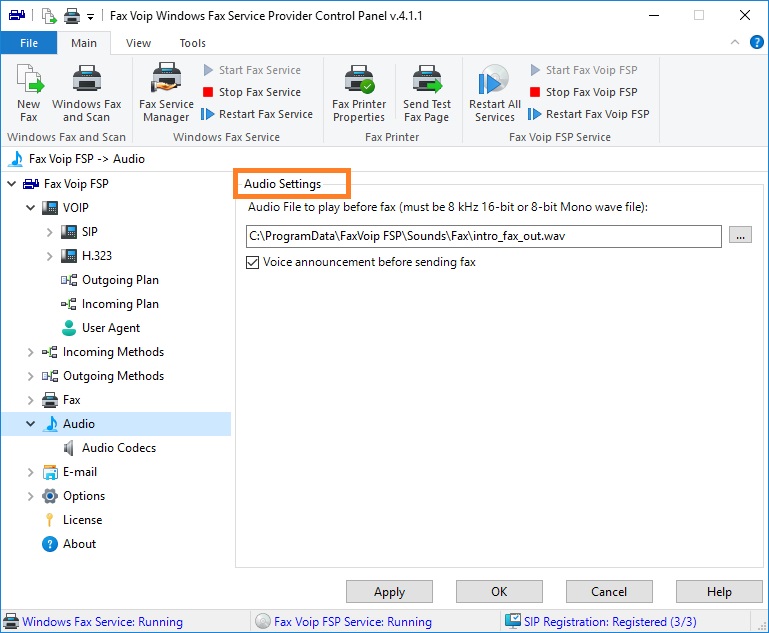
Task: Click the Help button
Action: click(719, 592)
